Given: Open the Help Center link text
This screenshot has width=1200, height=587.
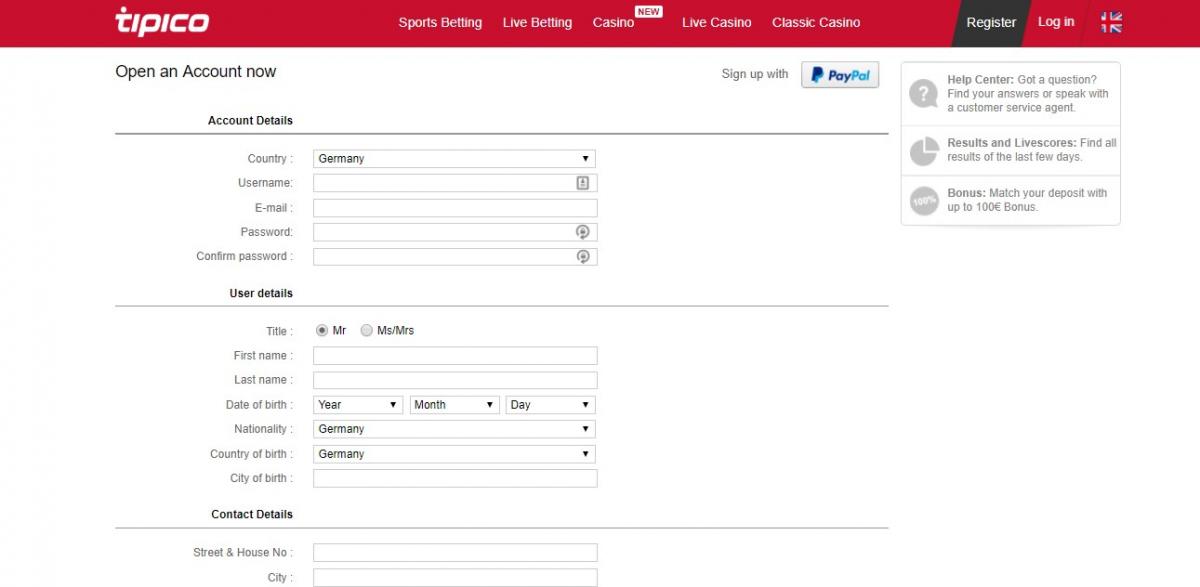Looking at the screenshot, I should [1028, 94].
